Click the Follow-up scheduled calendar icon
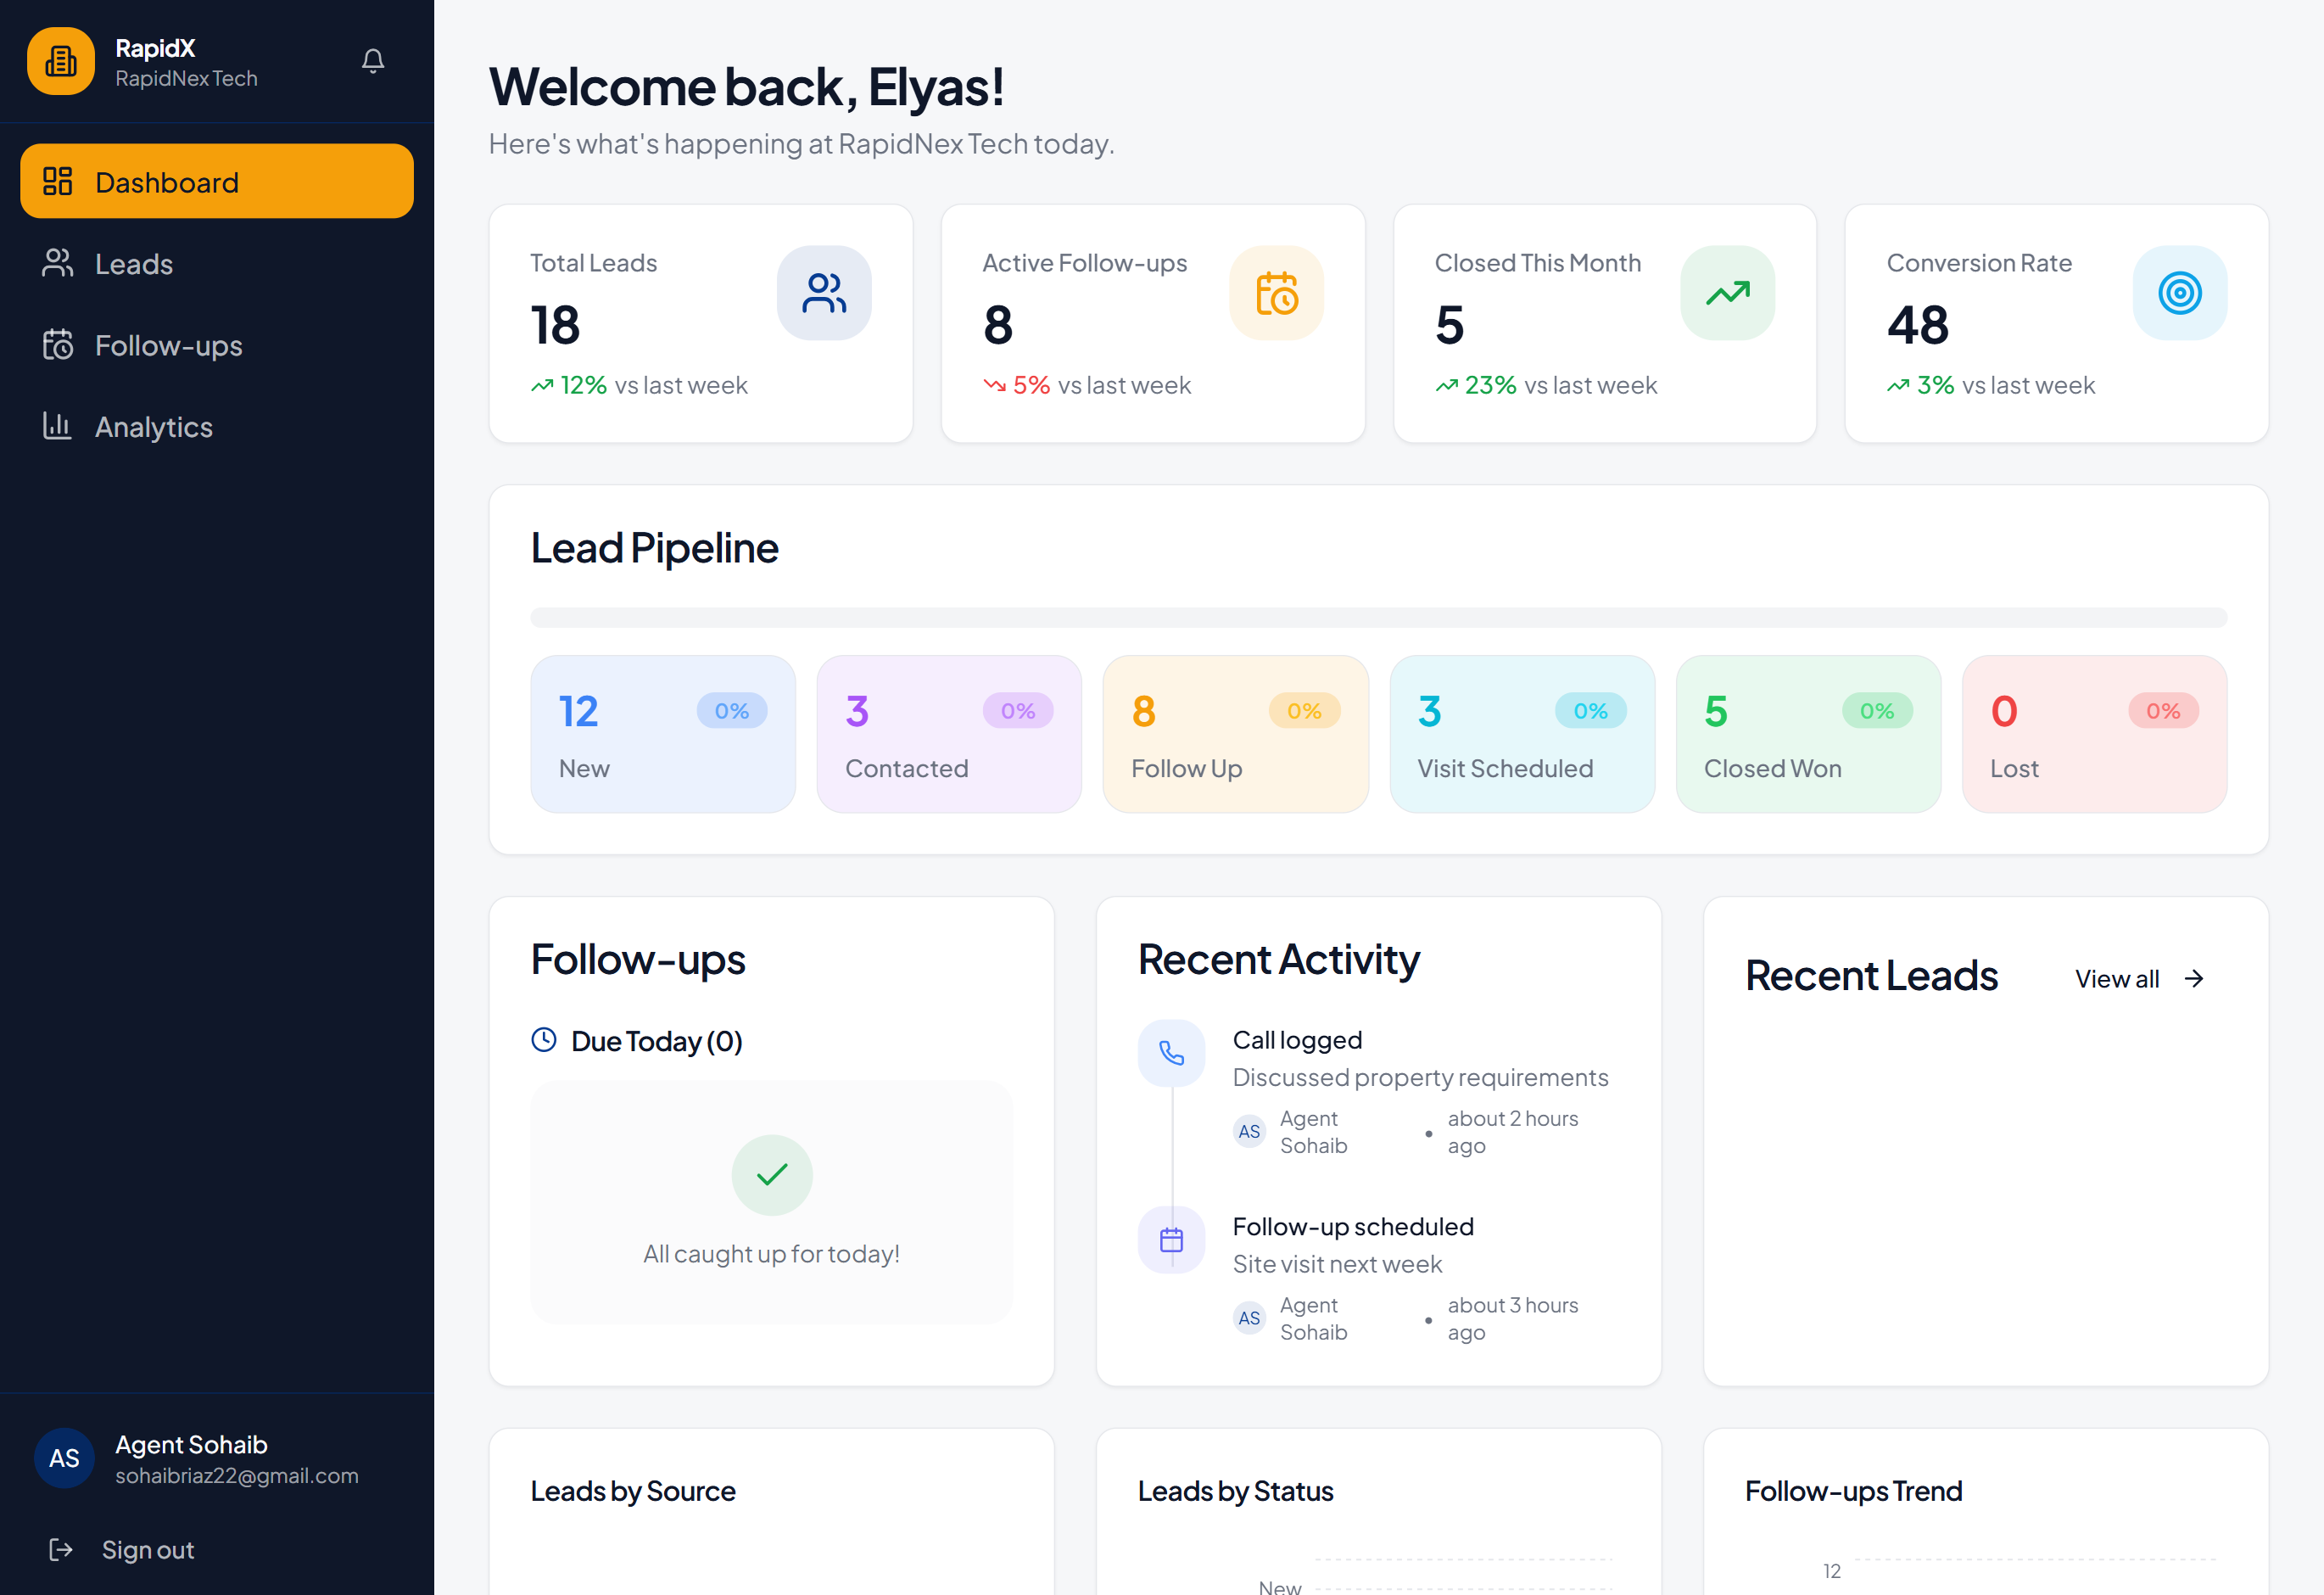The width and height of the screenshot is (2324, 1595). point(1171,1239)
